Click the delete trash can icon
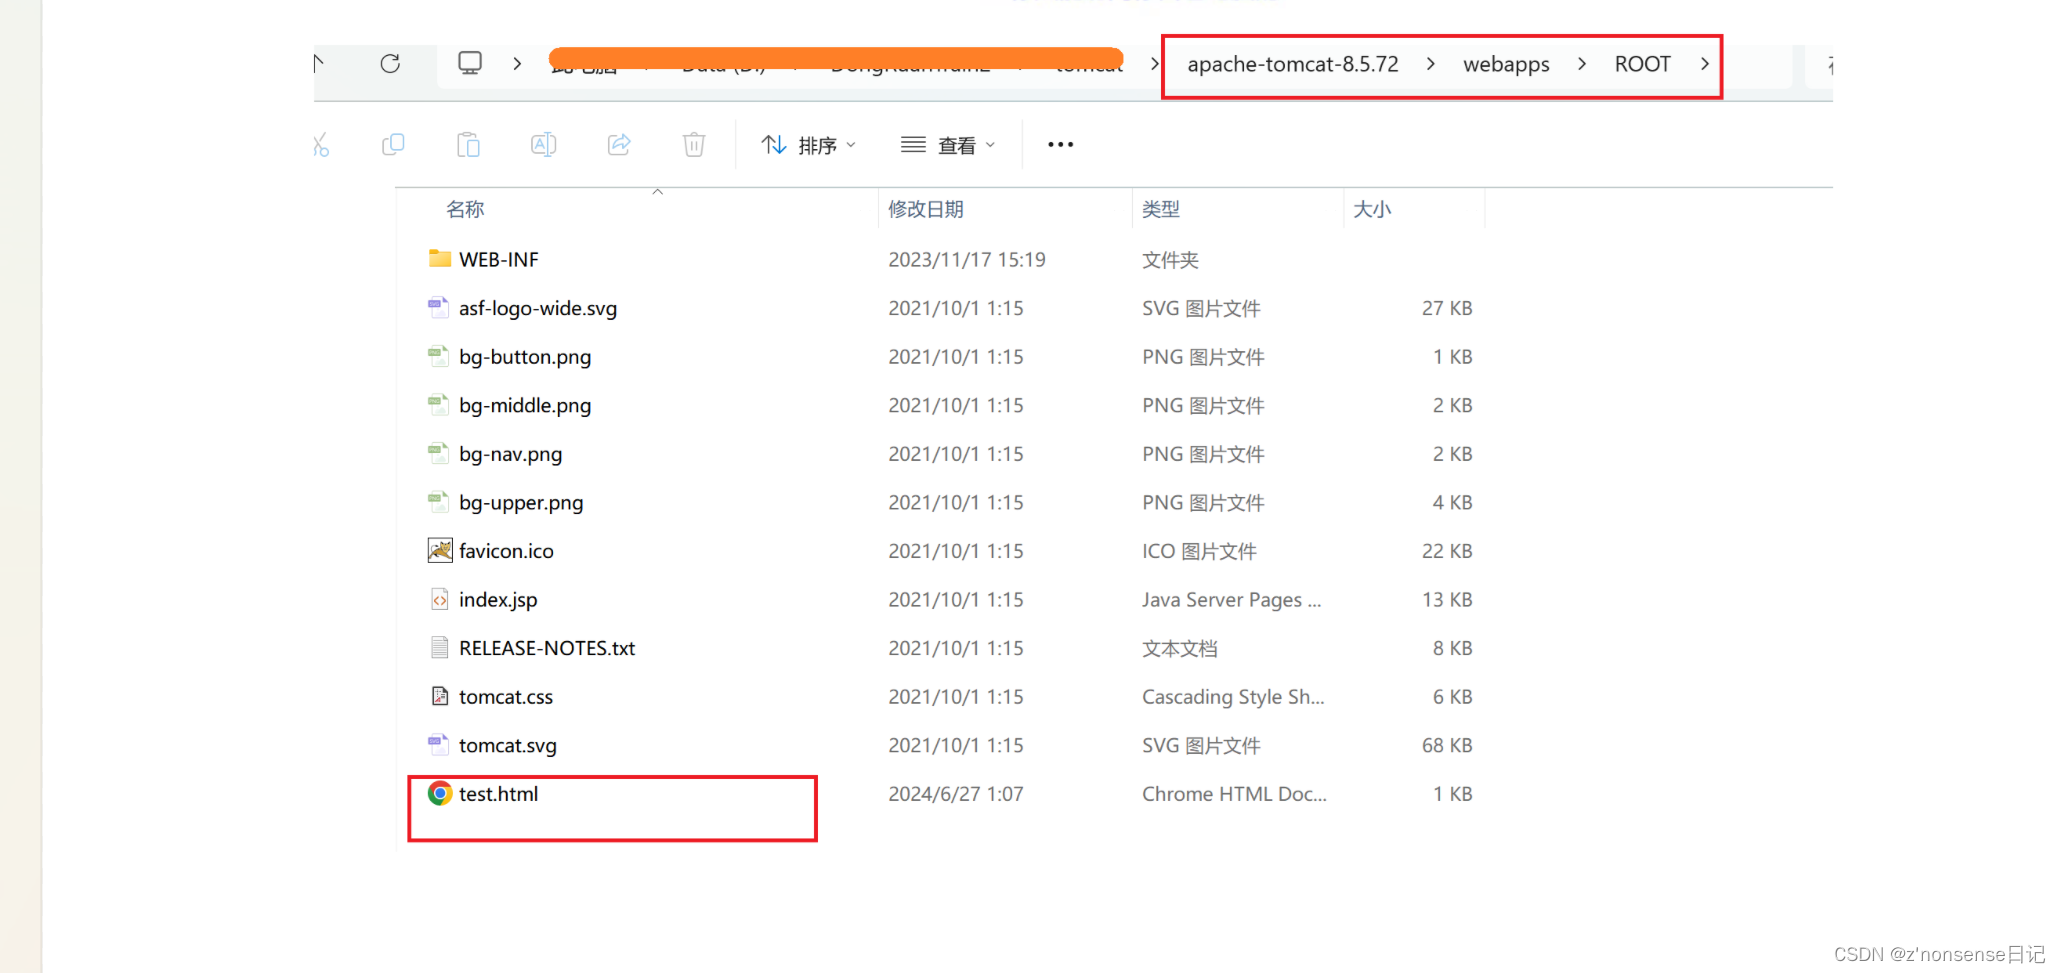This screenshot has height=973, width=2061. [694, 145]
